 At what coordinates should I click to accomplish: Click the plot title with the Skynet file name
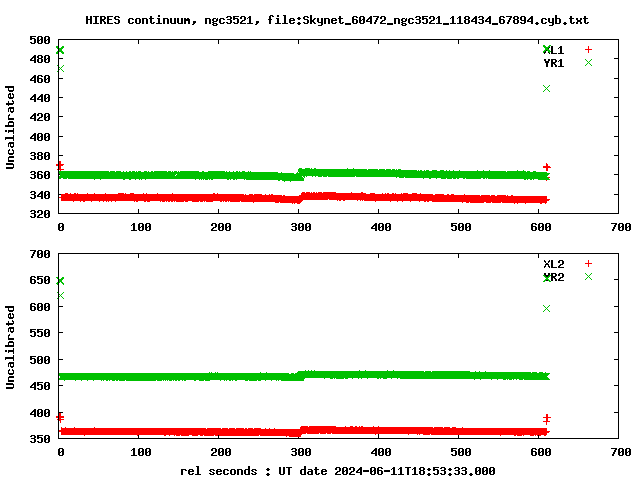(337, 20)
